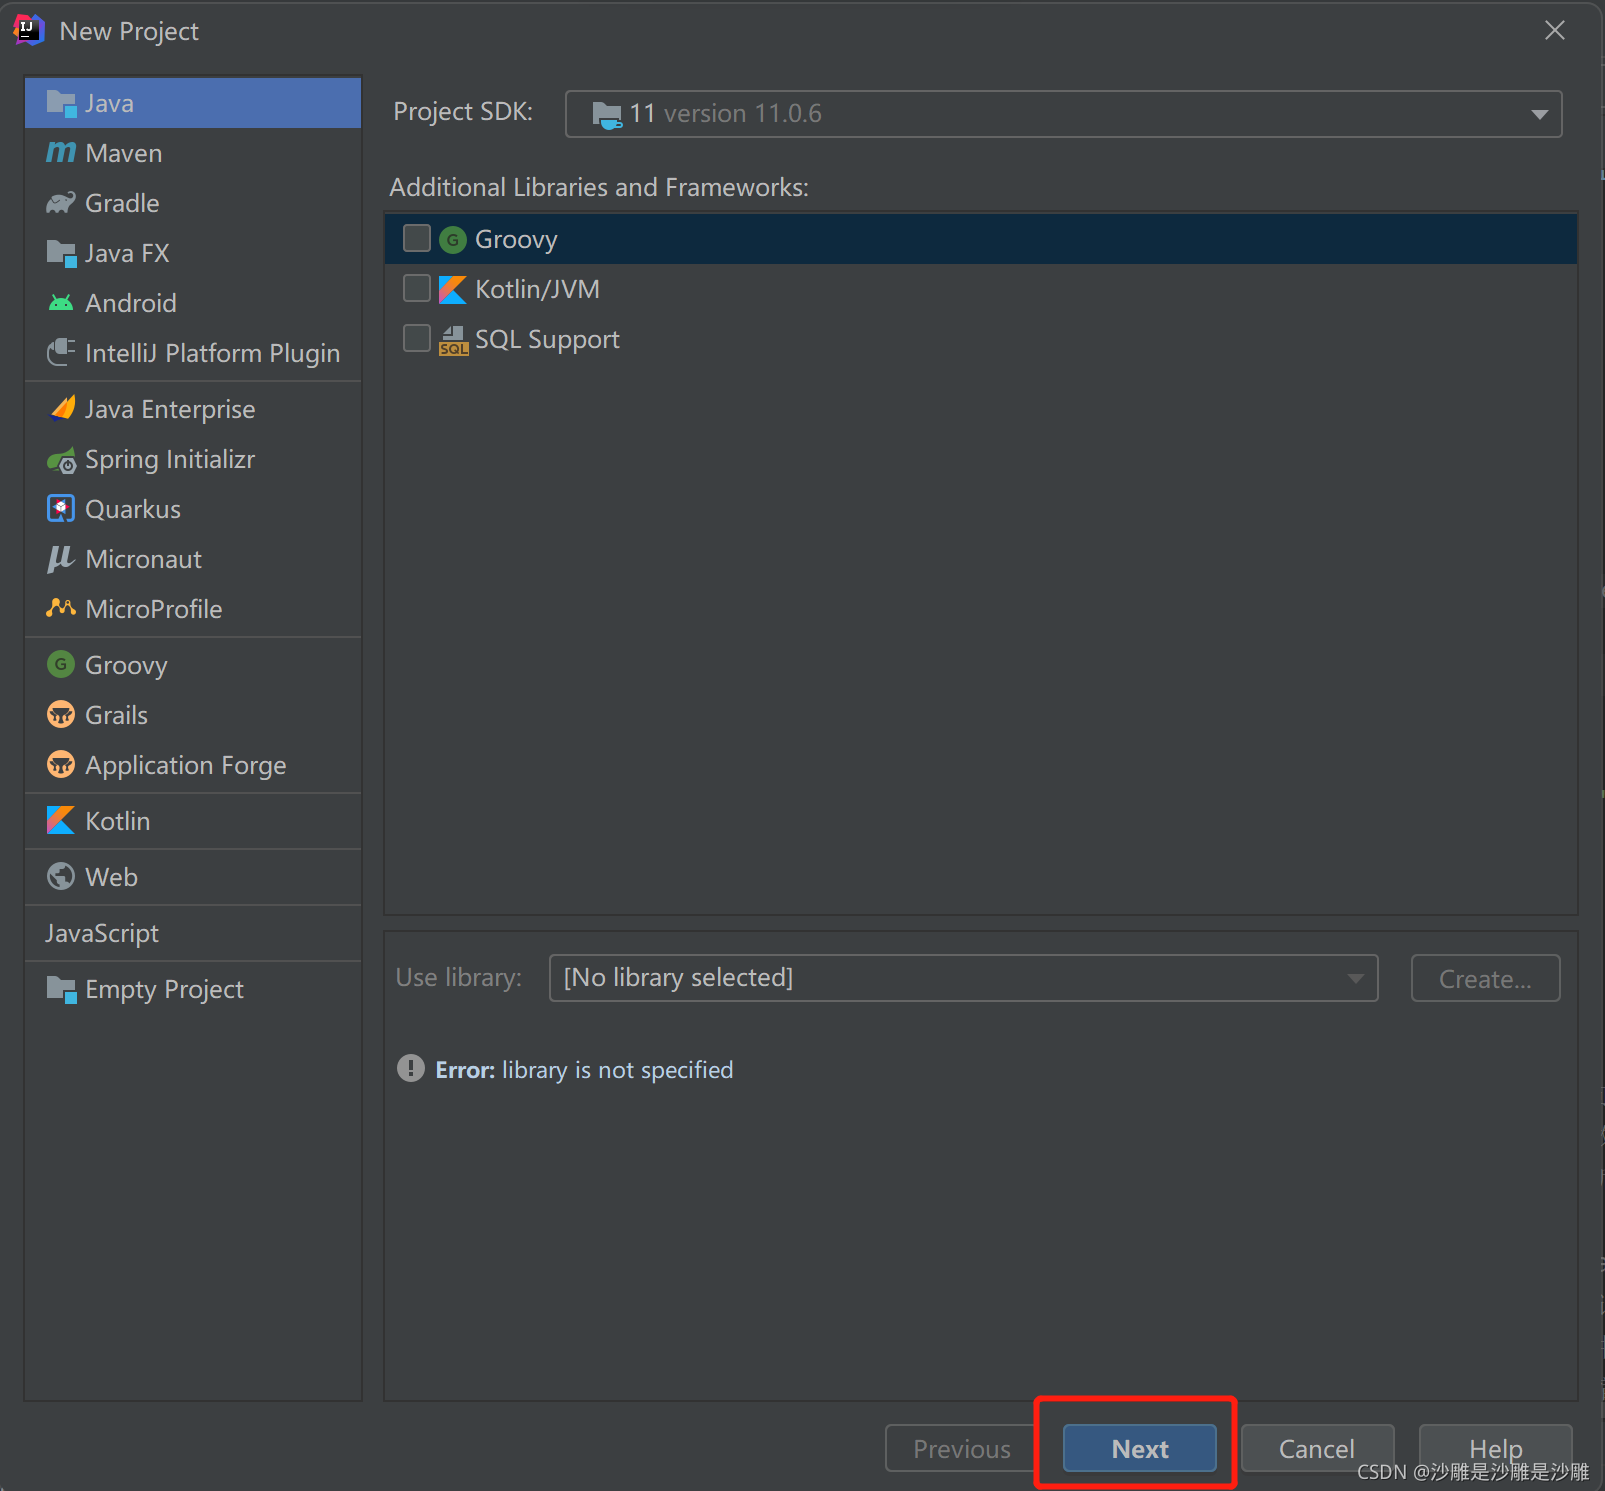
Task: Click 'Error: library is not specified' message
Action: (584, 1070)
